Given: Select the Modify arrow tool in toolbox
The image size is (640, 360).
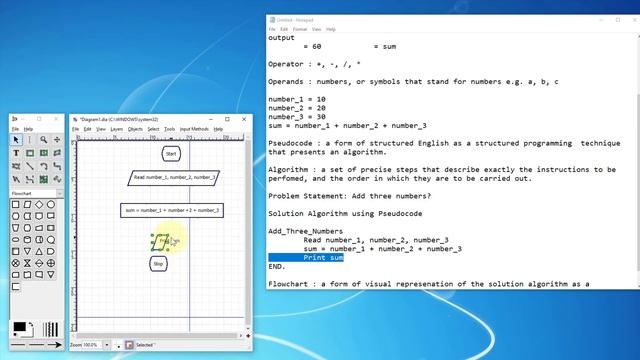Looking at the screenshot, I should (x=16, y=140).
